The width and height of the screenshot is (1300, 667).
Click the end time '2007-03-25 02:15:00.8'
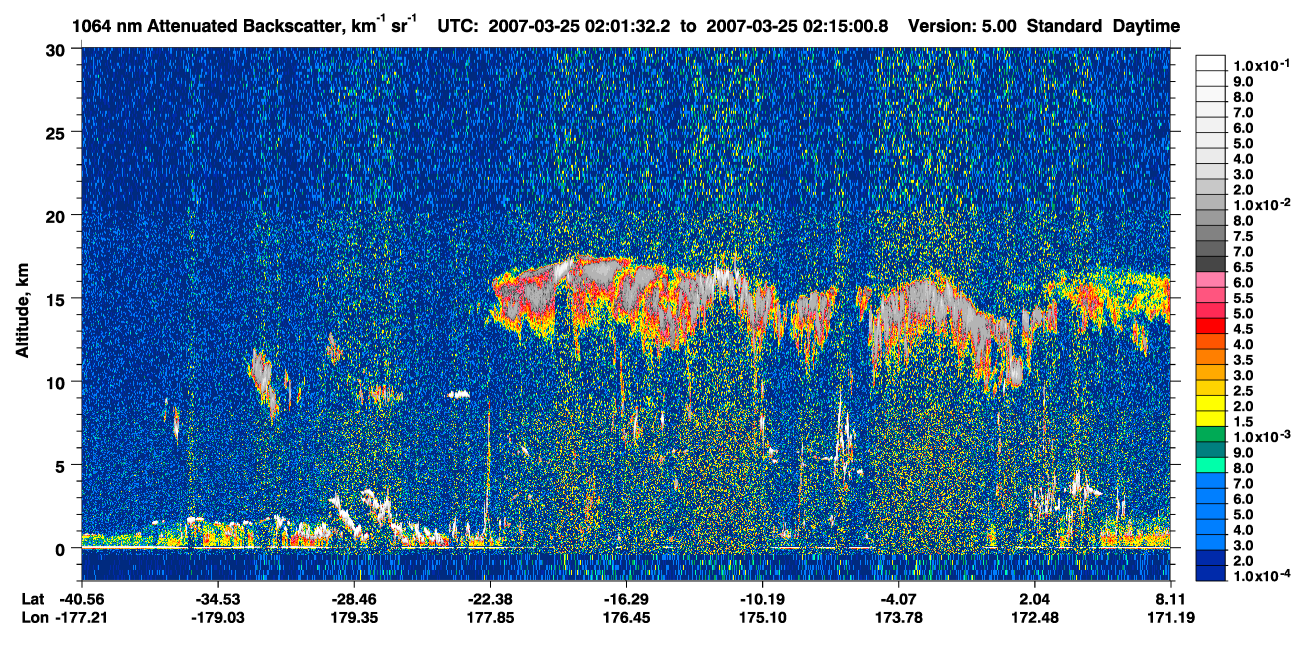click(798, 26)
